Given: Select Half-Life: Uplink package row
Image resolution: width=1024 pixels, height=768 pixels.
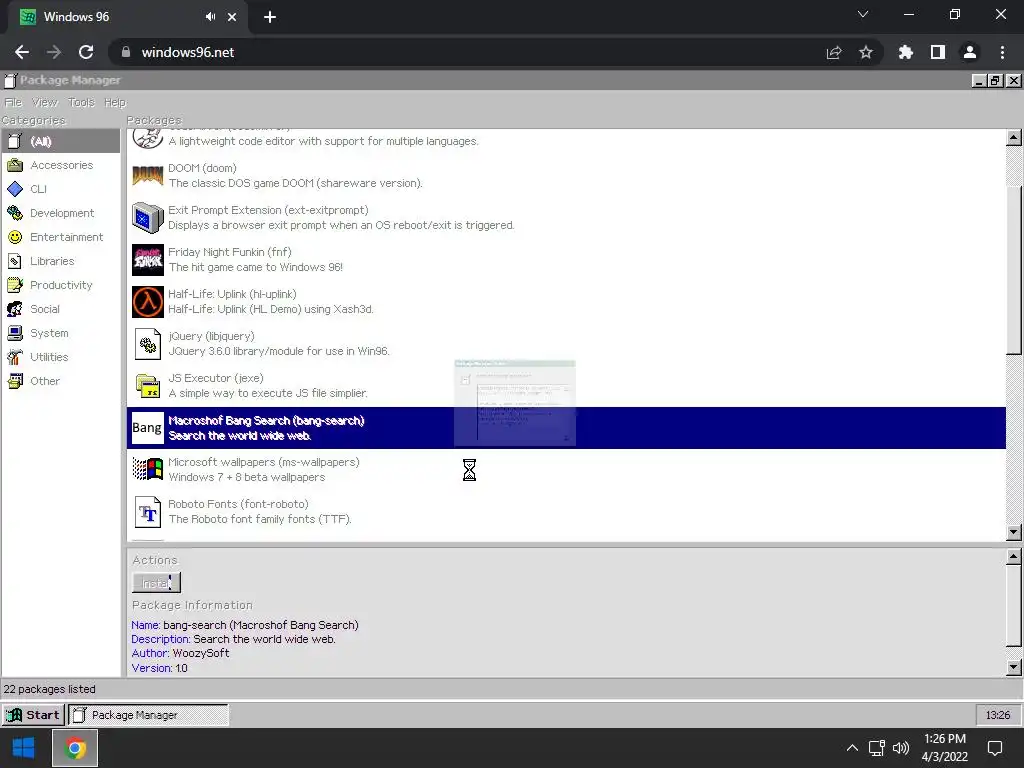Looking at the screenshot, I should (566, 302).
